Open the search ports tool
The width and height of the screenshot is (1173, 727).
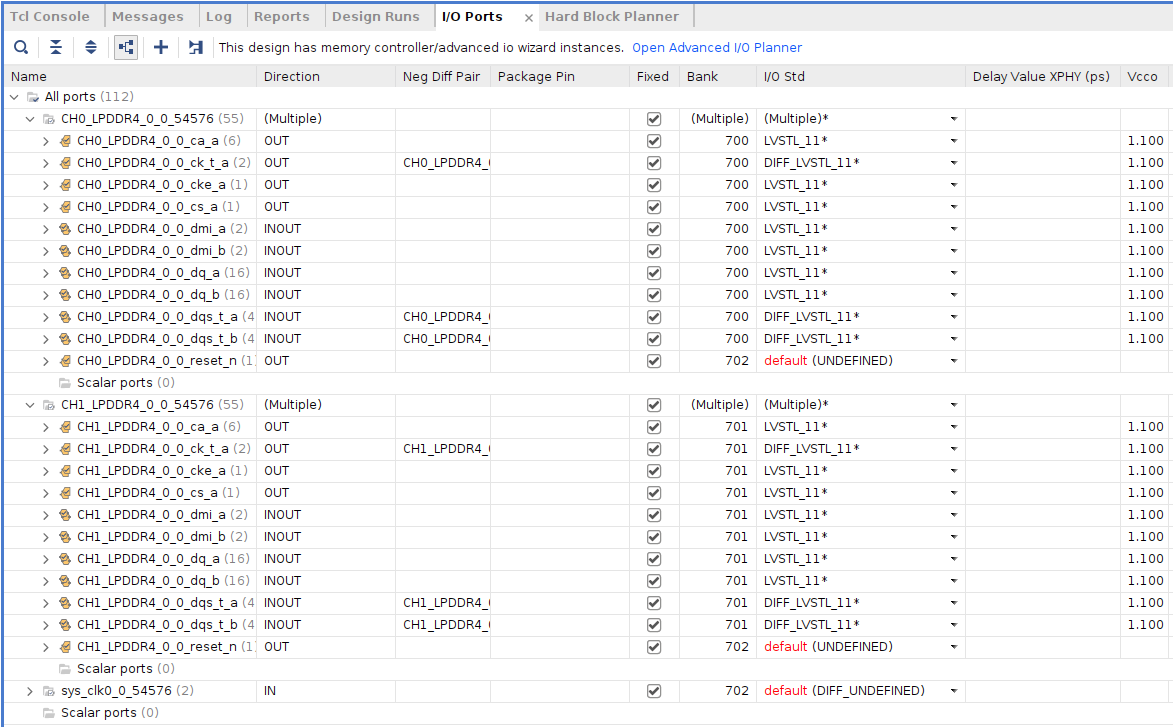20,47
